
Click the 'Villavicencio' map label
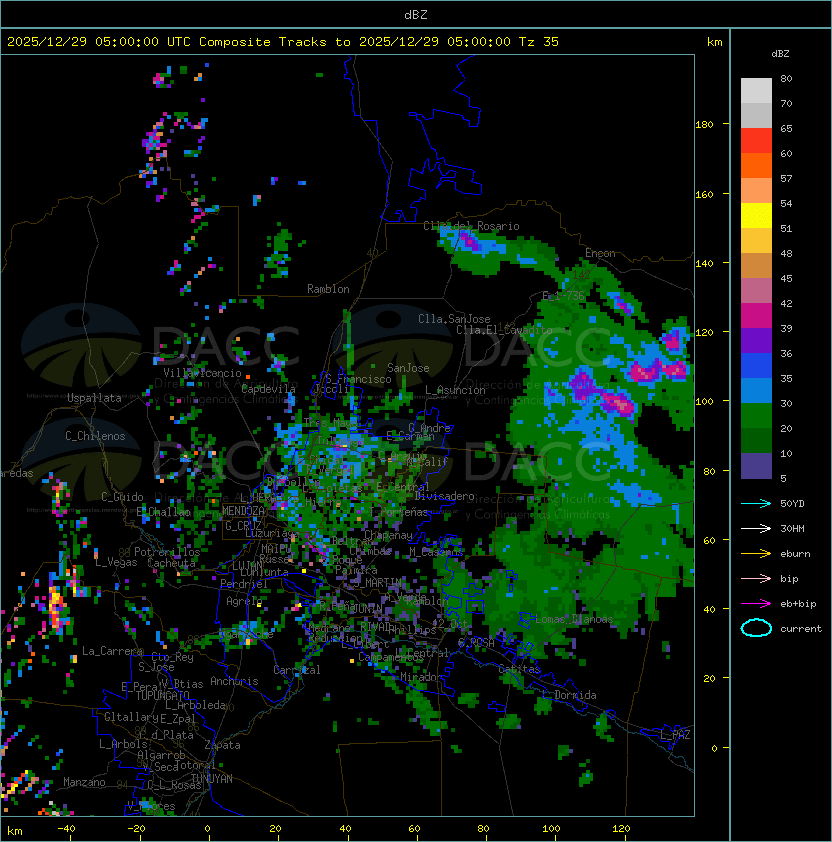pos(202,373)
